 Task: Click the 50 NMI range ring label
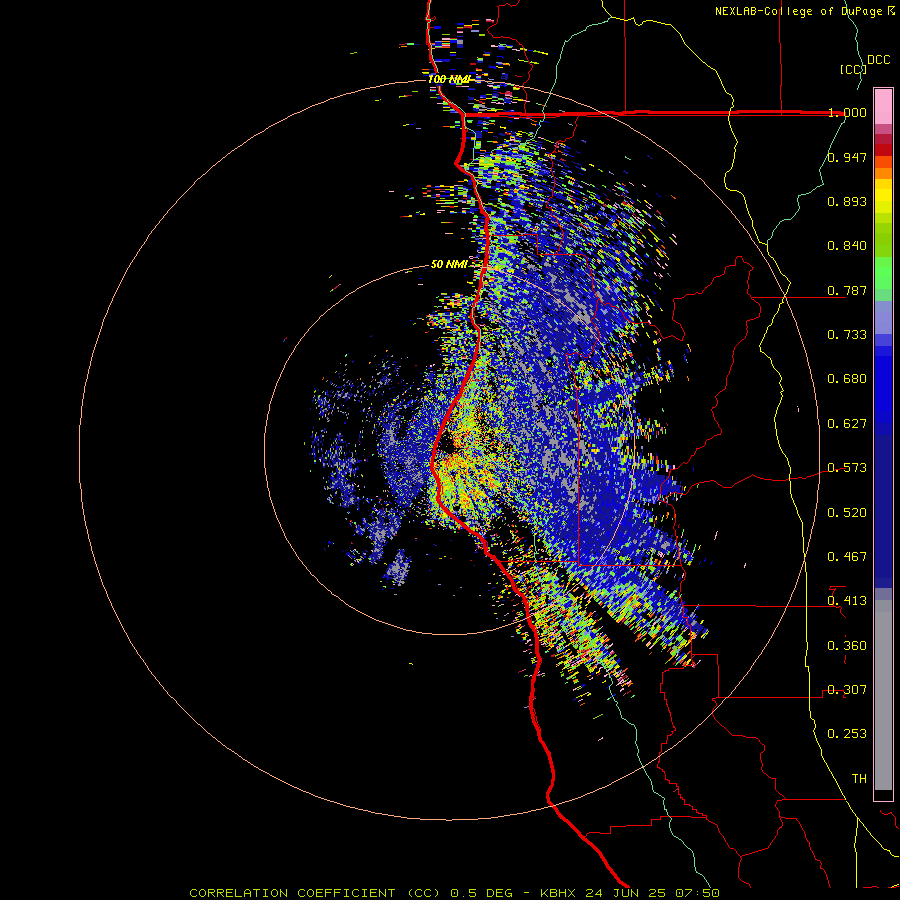pos(449,264)
